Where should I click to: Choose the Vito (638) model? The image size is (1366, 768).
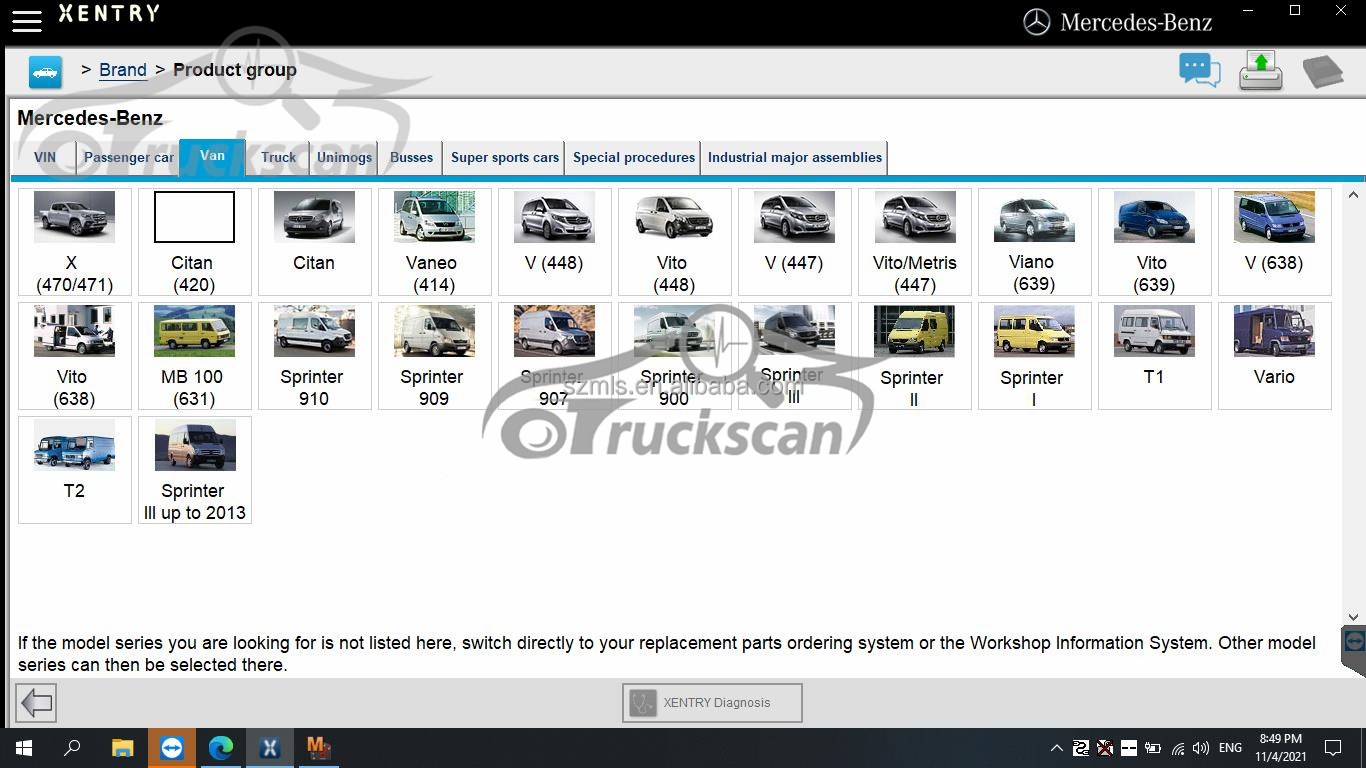75,356
